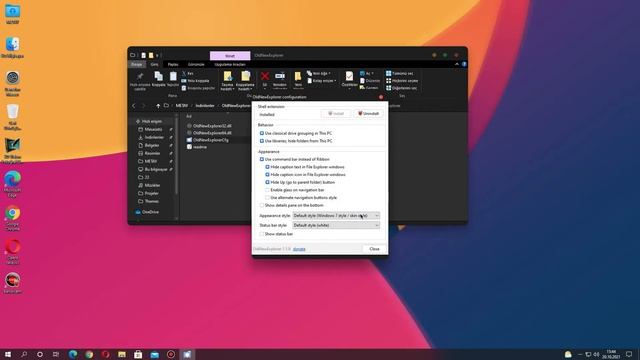Open Microsoft Edge from the taskbar
This screenshot has width=640, height=360.
(73, 354)
